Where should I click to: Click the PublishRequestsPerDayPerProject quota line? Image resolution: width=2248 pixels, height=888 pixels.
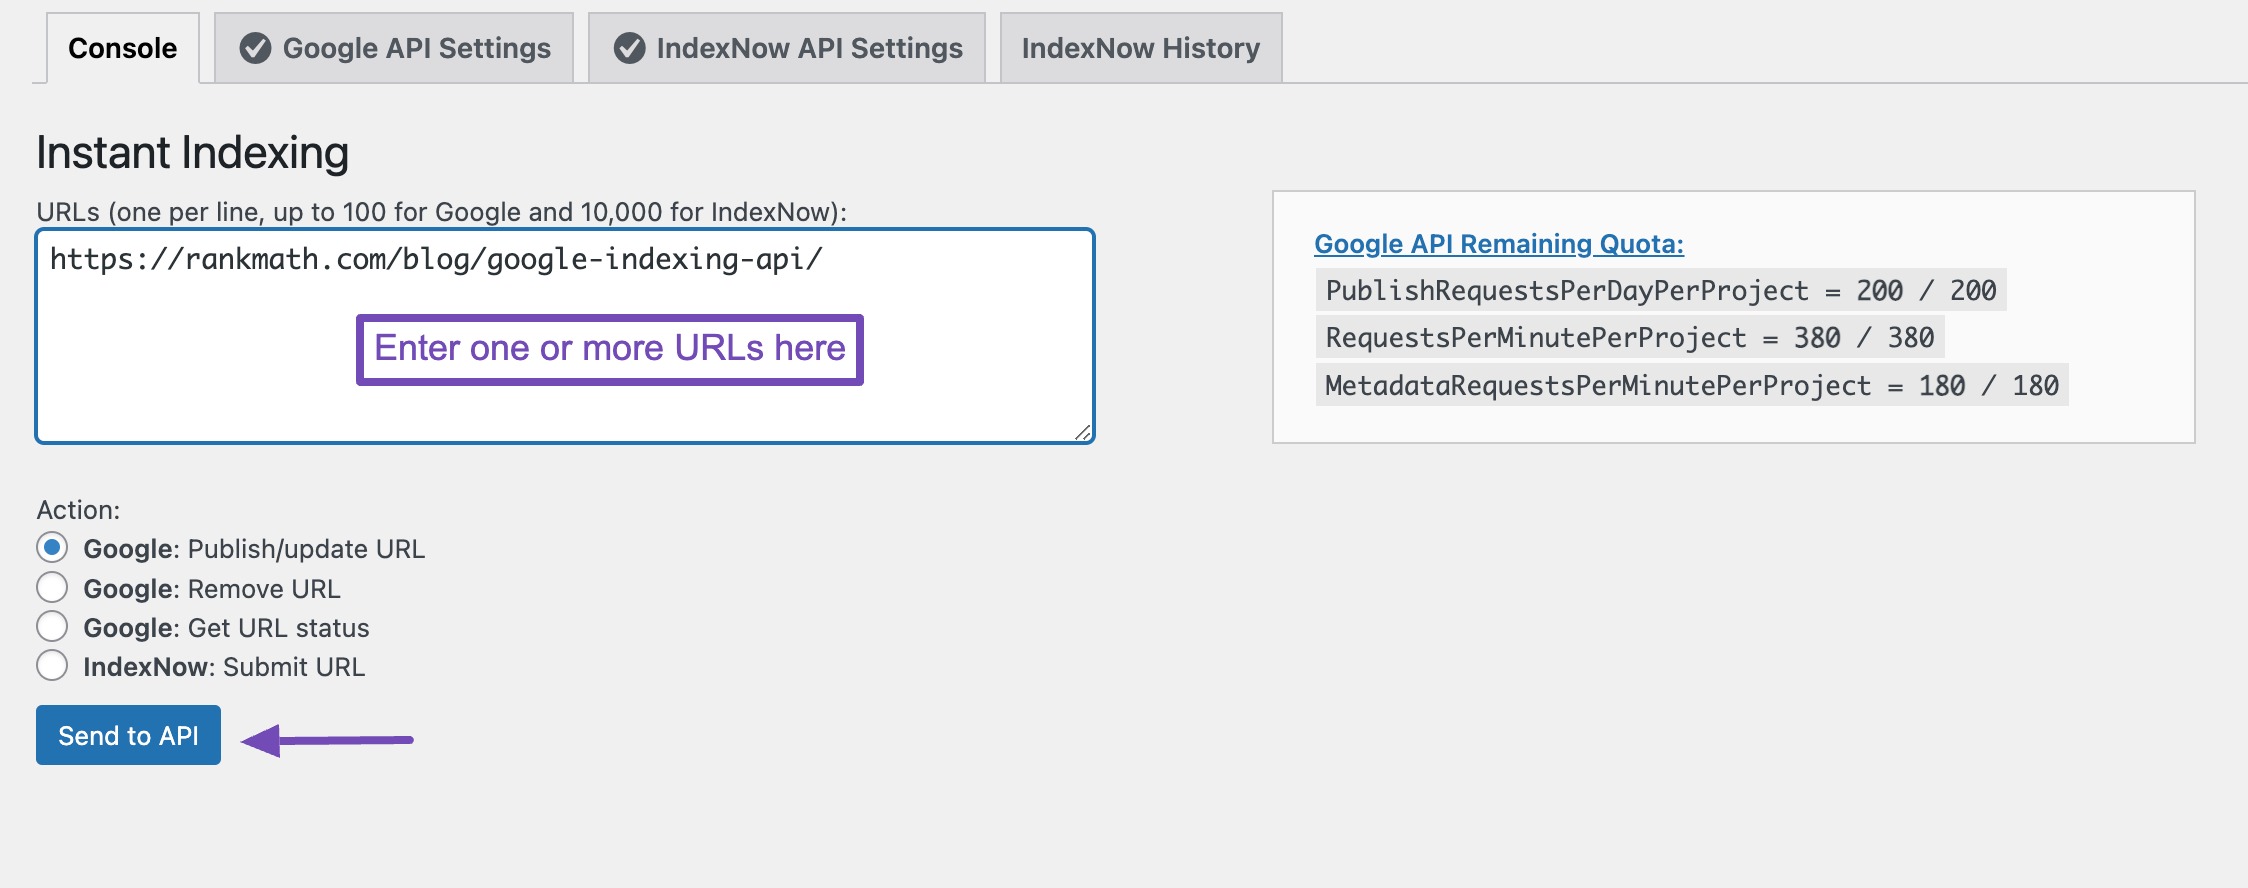coord(1660,291)
